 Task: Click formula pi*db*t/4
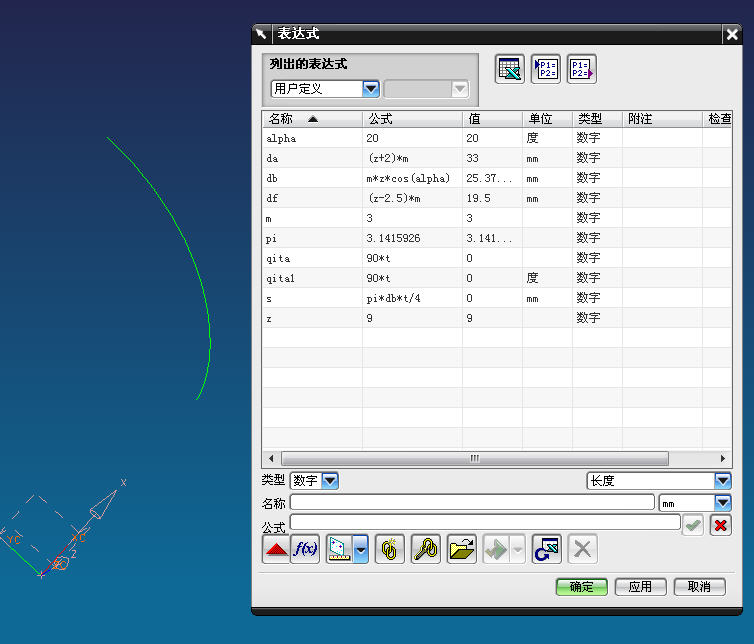click(x=393, y=298)
